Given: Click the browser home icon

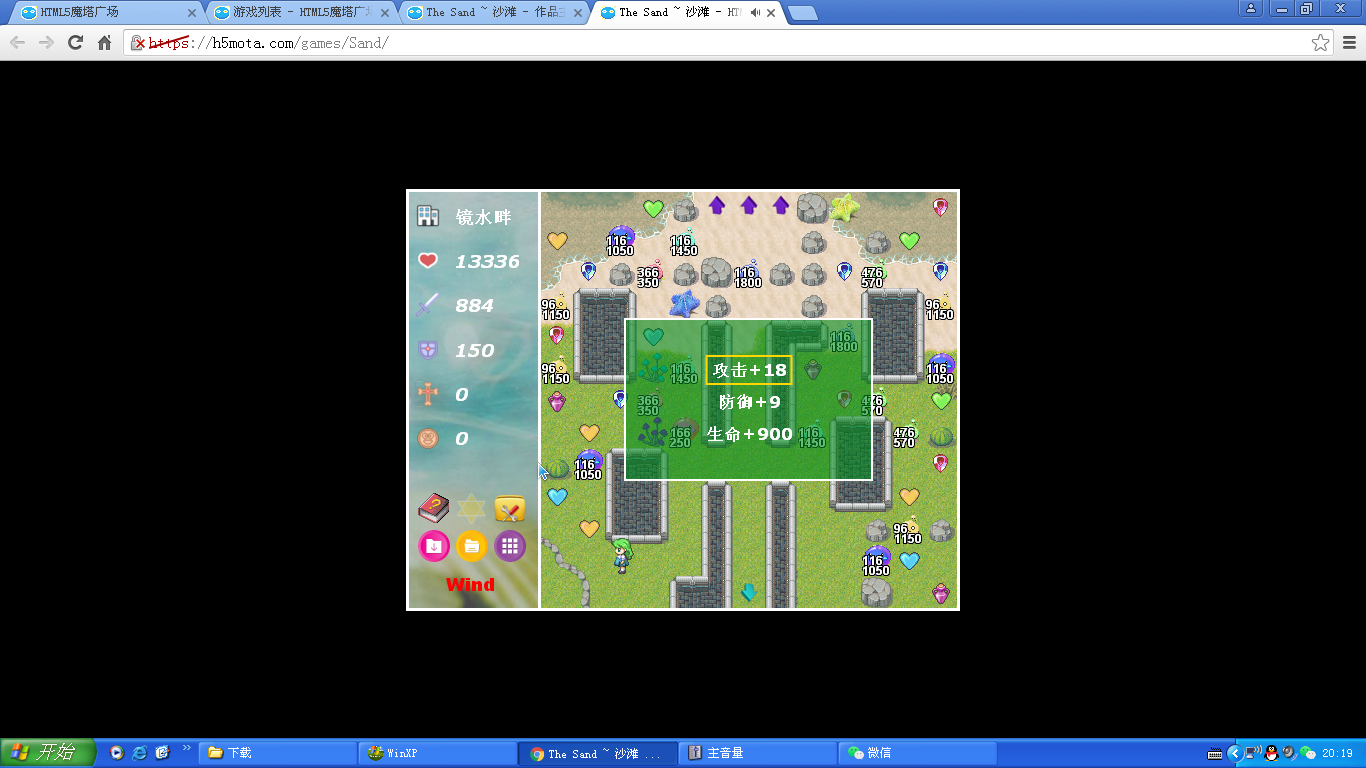Looking at the screenshot, I should pos(104,43).
